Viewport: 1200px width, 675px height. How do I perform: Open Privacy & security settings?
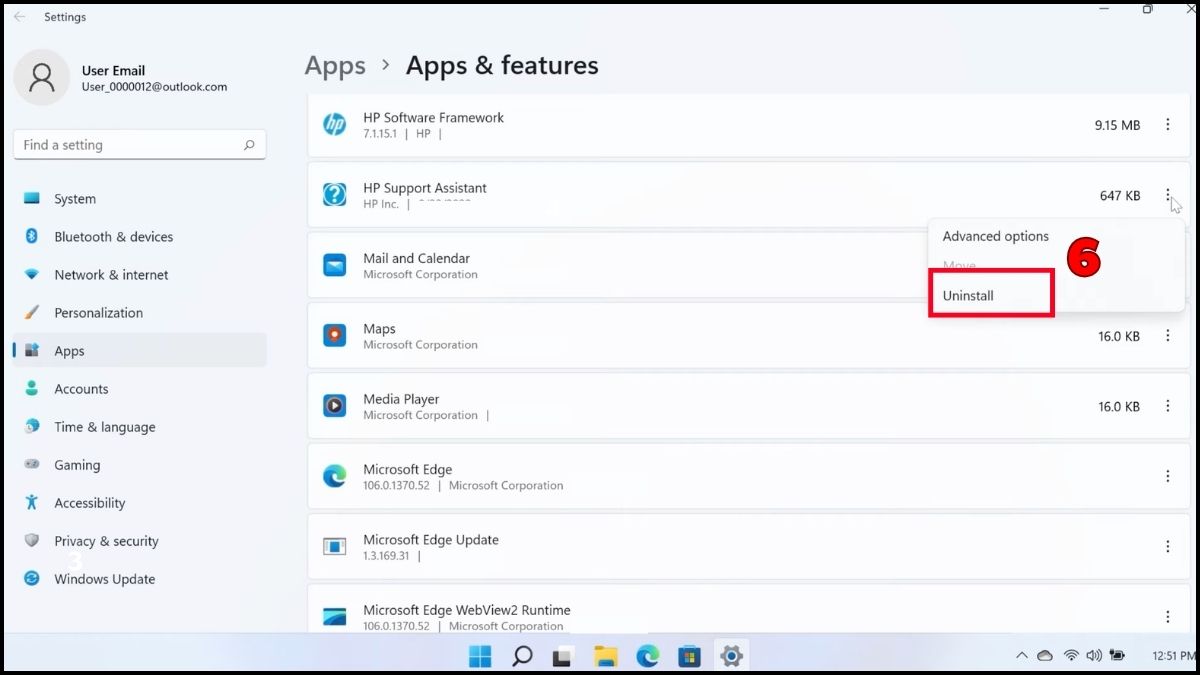pyautogui.click(x=140, y=541)
